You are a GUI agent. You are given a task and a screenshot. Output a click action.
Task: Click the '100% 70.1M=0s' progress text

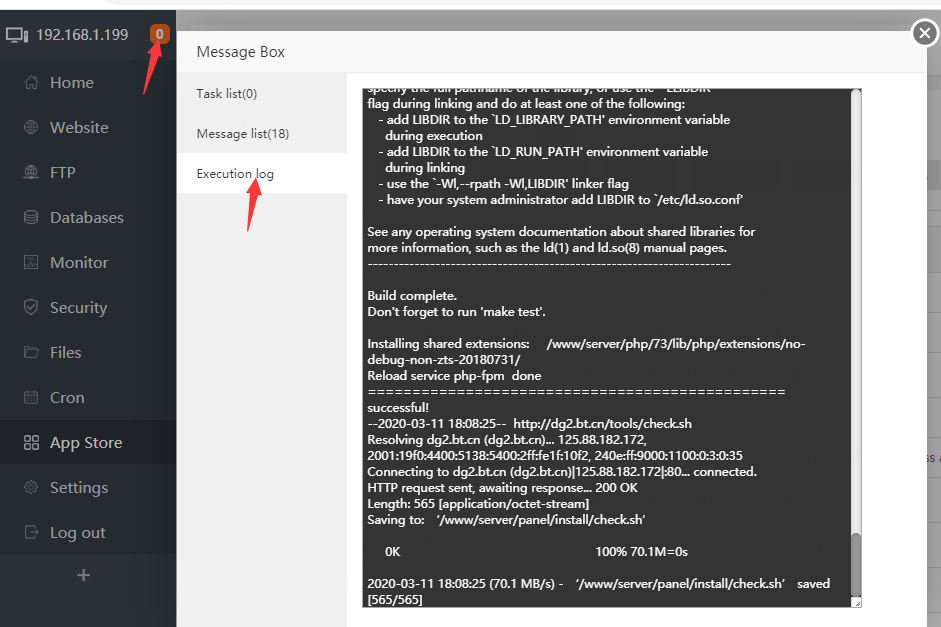pyautogui.click(x=642, y=552)
